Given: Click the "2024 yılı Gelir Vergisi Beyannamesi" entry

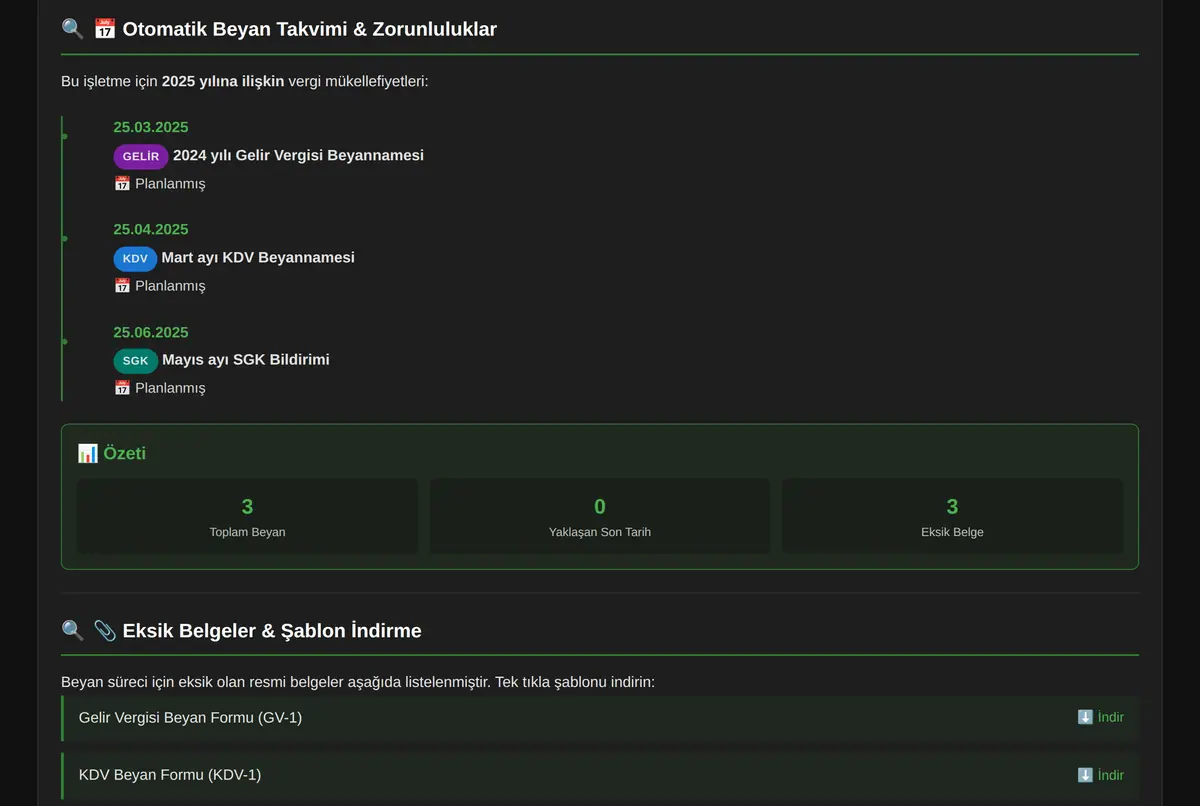Looking at the screenshot, I should click(x=298, y=156).
